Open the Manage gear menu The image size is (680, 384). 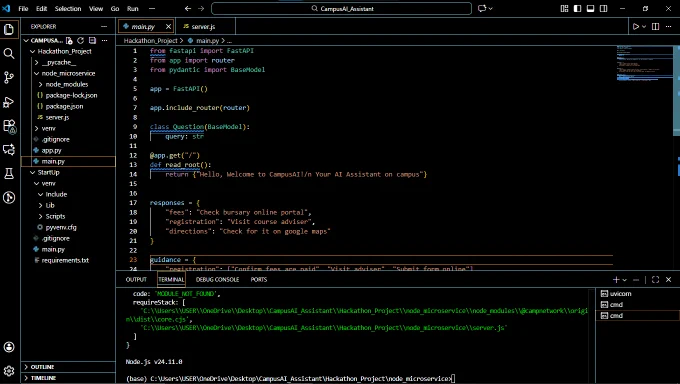9,371
